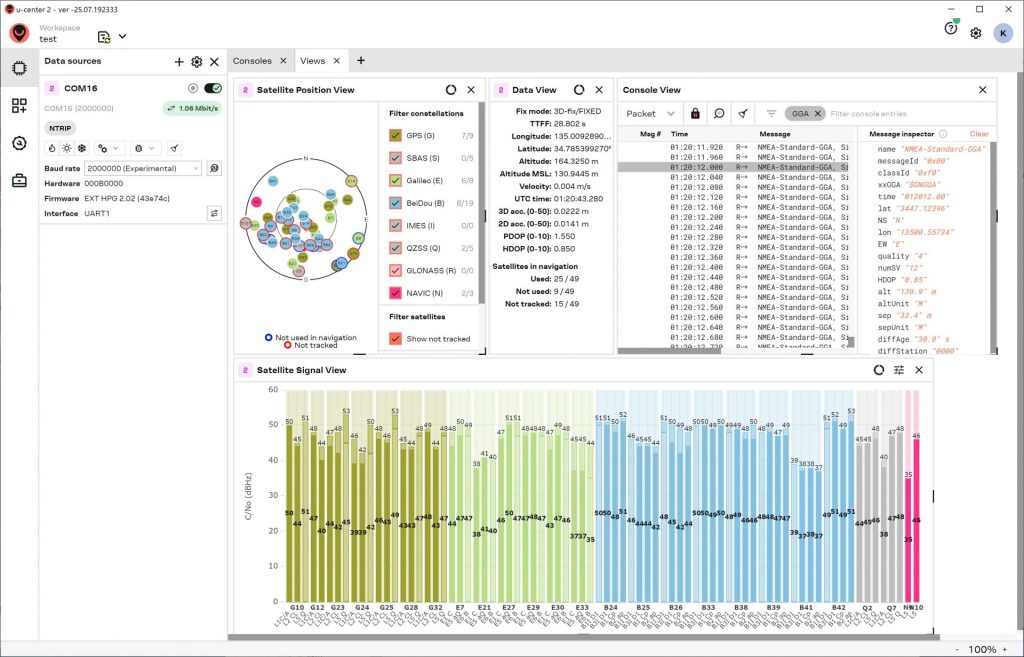The width and height of the screenshot is (1024, 657).
Task: Switch to the Consoles tab
Action: point(252,61)
